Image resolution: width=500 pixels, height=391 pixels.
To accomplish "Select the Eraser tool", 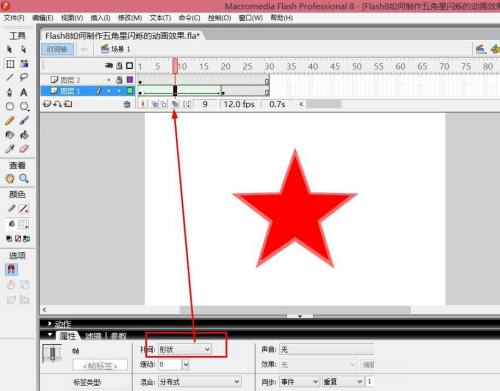I will tap(24, 149).
